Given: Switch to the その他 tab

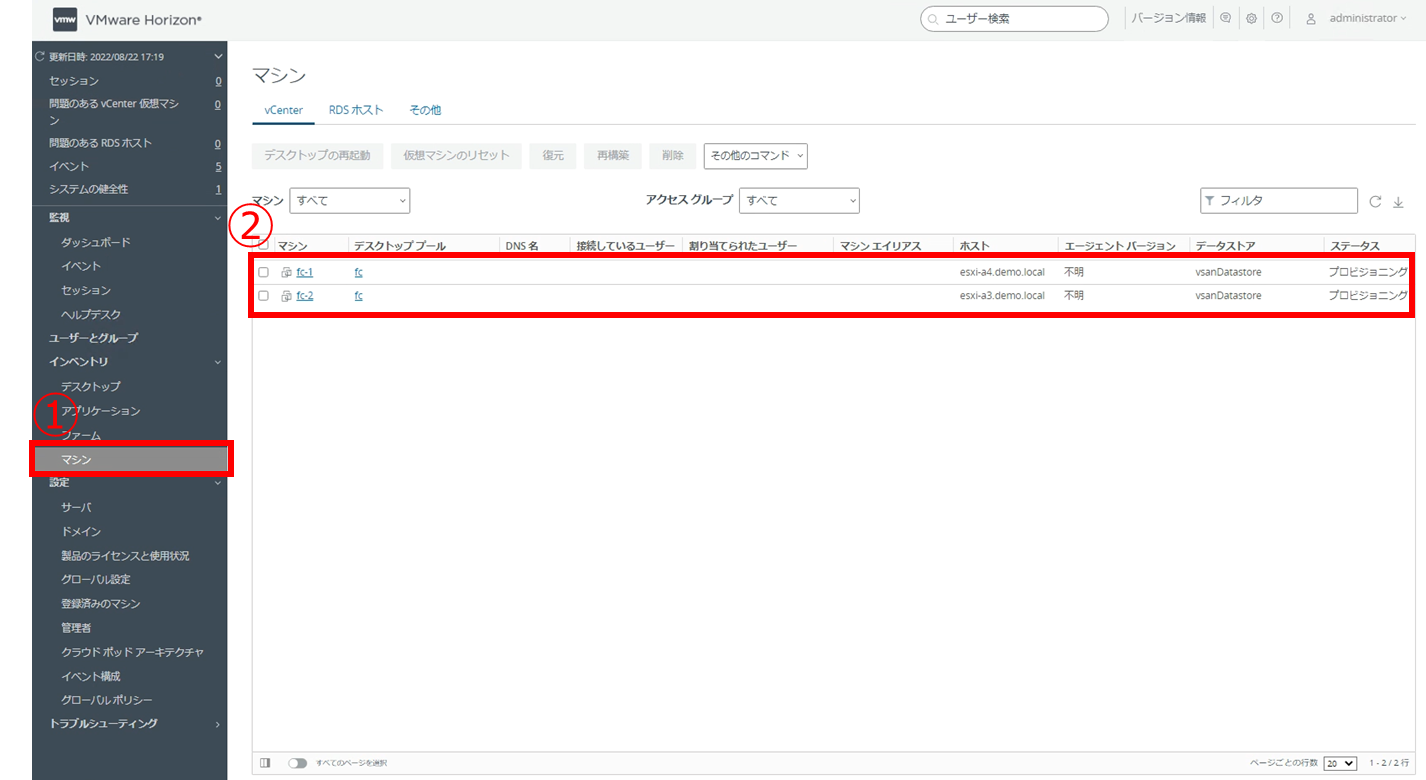Looking at the screenshot, I should [x=425, y=110].
